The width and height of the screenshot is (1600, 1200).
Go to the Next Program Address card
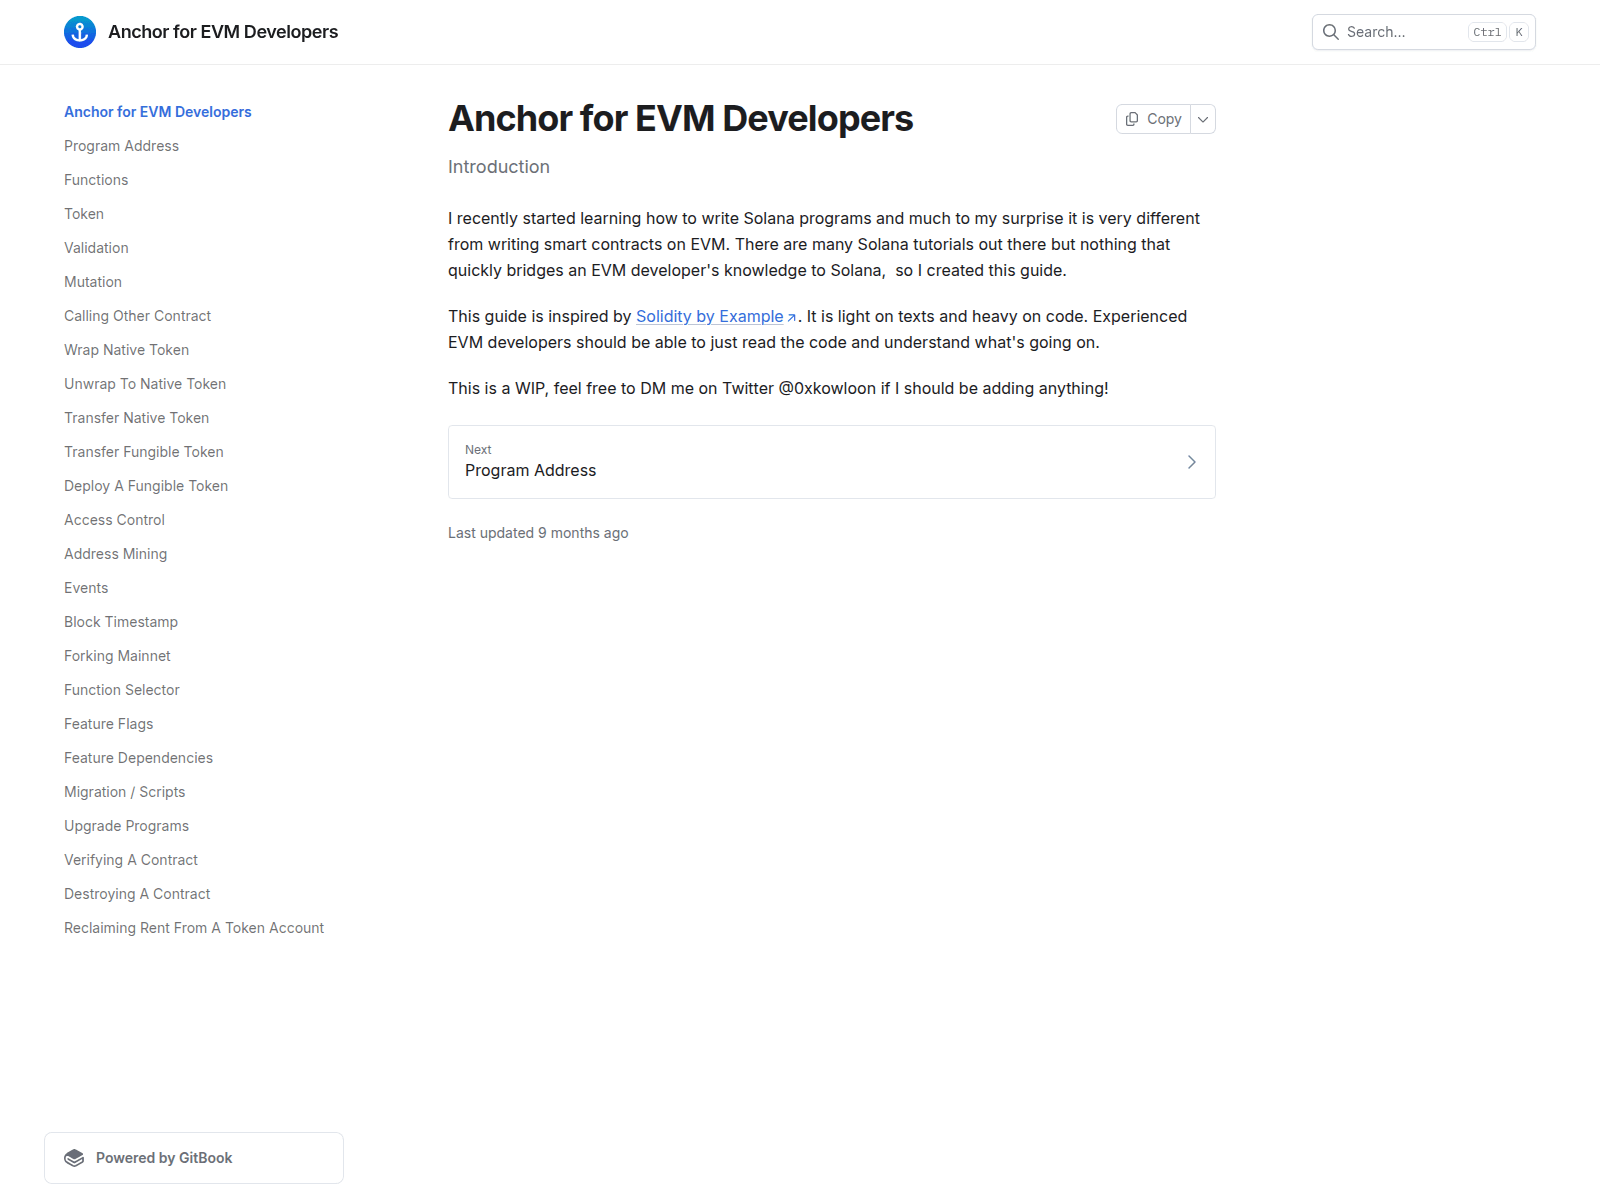(832, 462)
